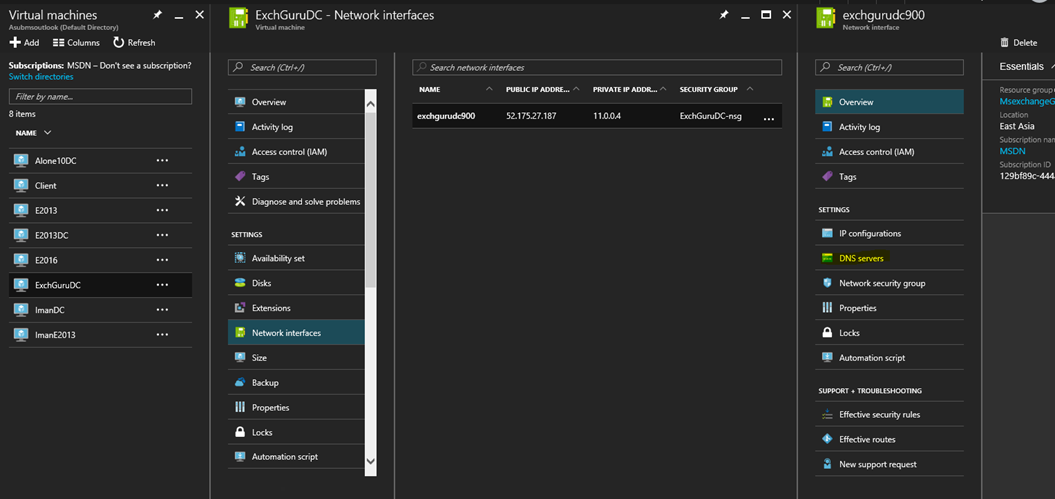Open Properties in ExchGuruDC VM menu
The height and width of the screenshot is (499, 1055).
click(296, 408)
